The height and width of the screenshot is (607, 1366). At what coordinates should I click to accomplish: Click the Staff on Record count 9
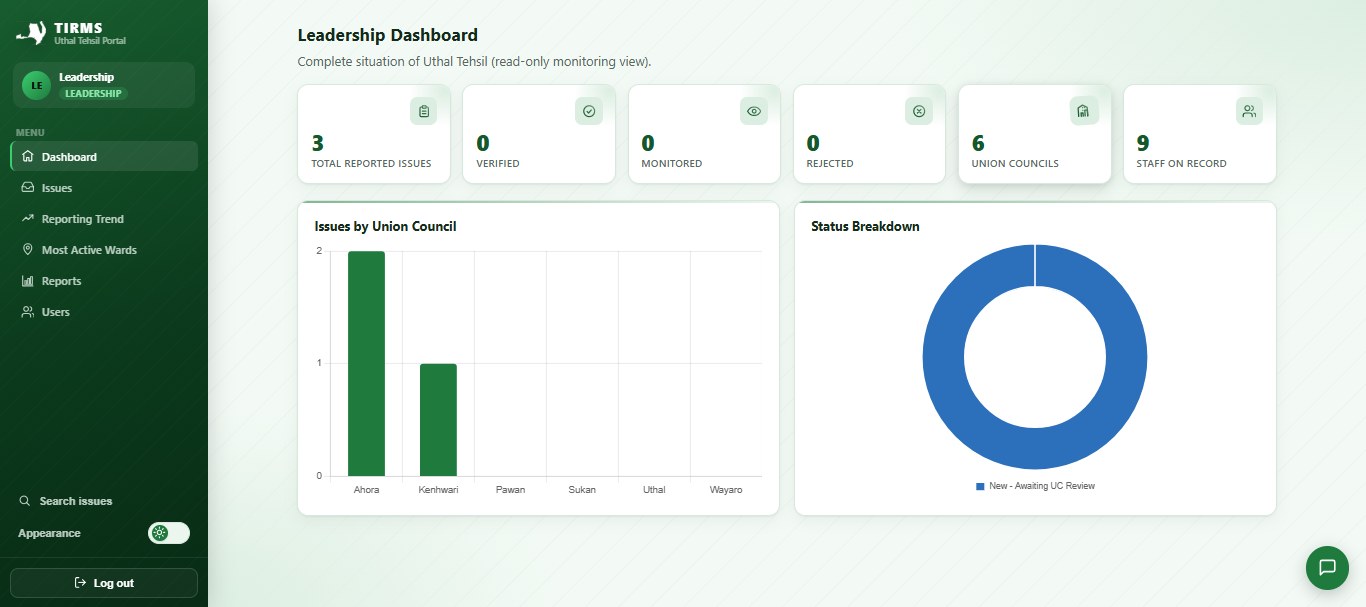[1143, 143]
